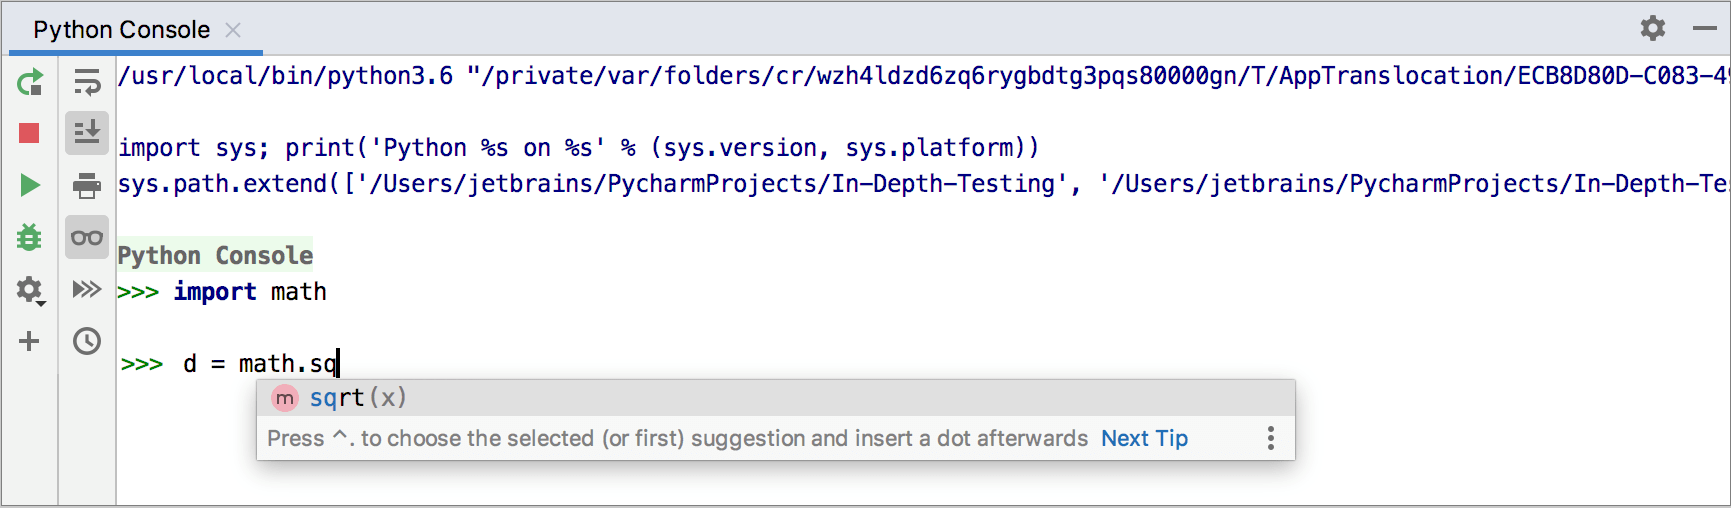Viewport: 1731px width, 508px height.
Task: Select the Python Console tab
Action: [121, 30]
